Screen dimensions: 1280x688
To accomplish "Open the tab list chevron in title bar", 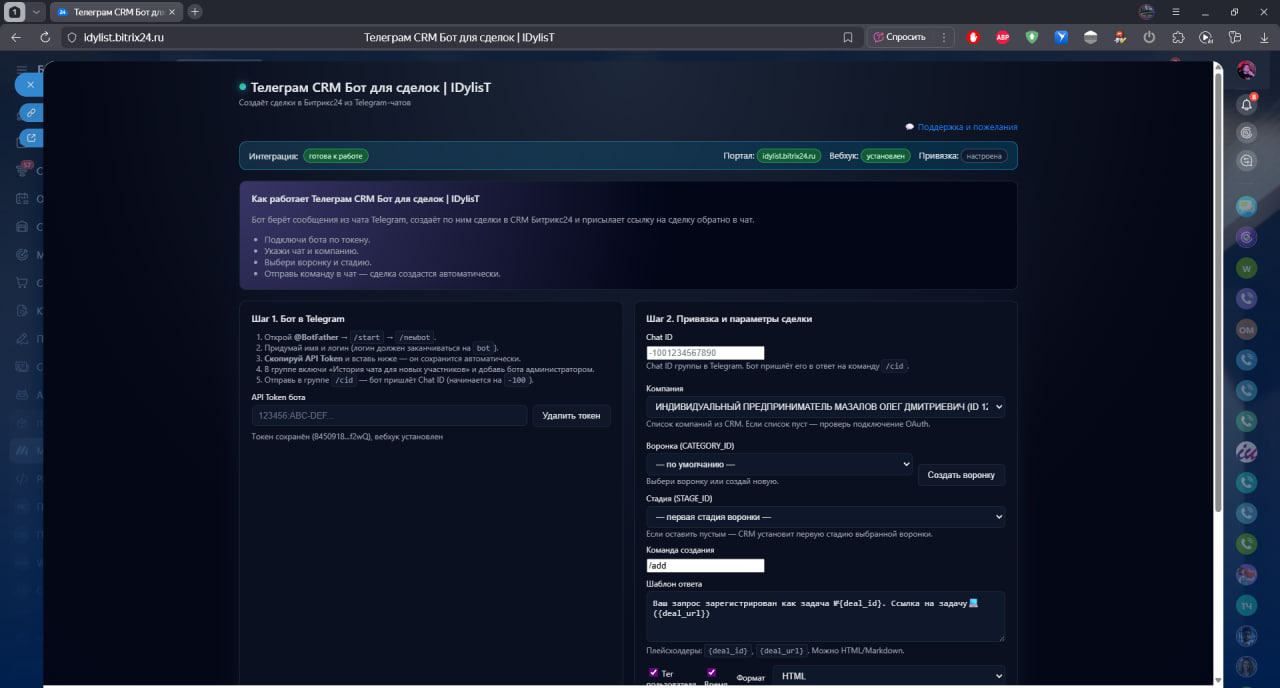I will [37, 11].
